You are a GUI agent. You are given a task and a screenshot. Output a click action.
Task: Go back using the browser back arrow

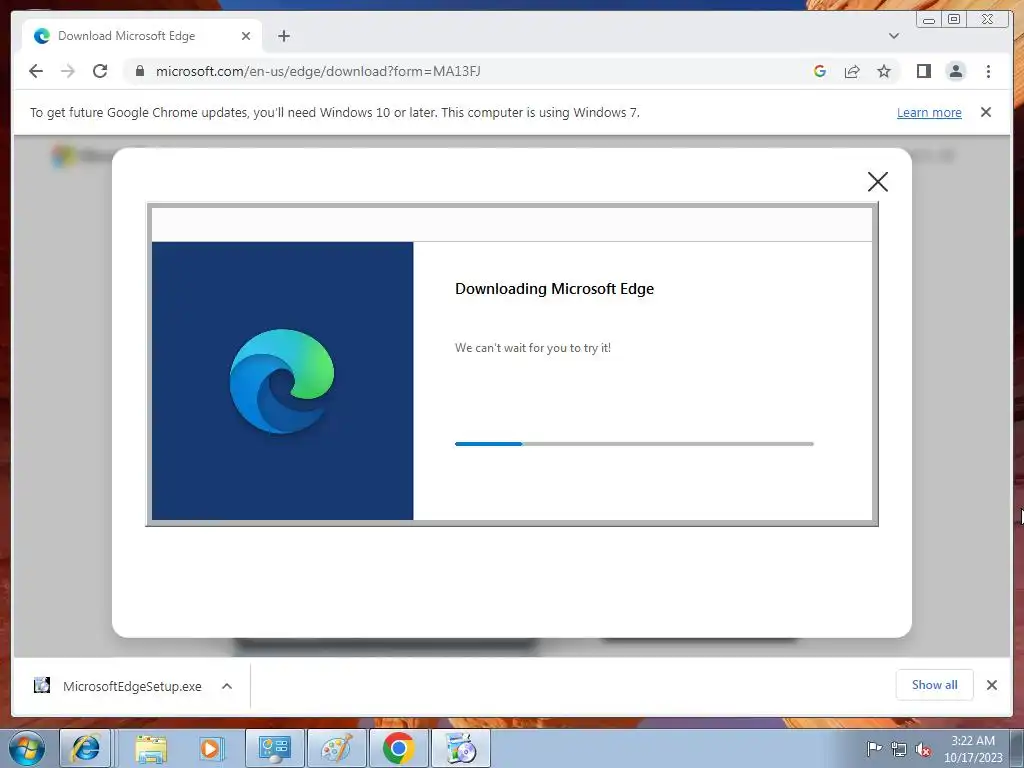point(36,71)
